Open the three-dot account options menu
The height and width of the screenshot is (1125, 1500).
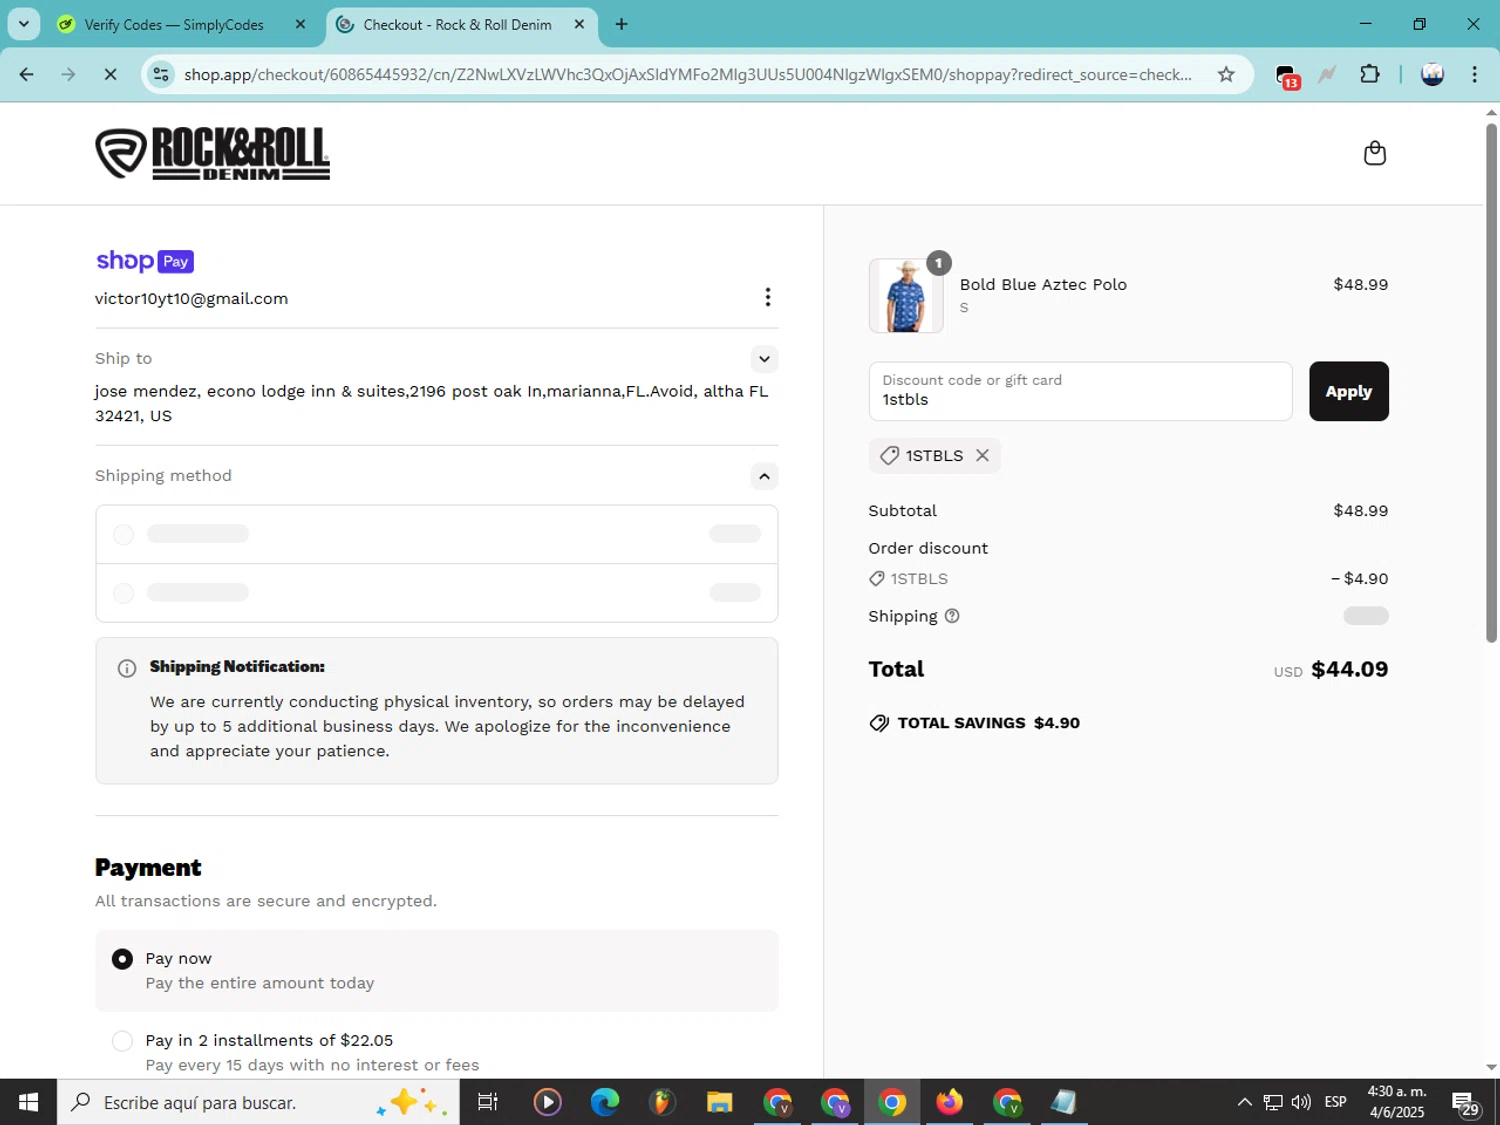[x=767, y=297]
